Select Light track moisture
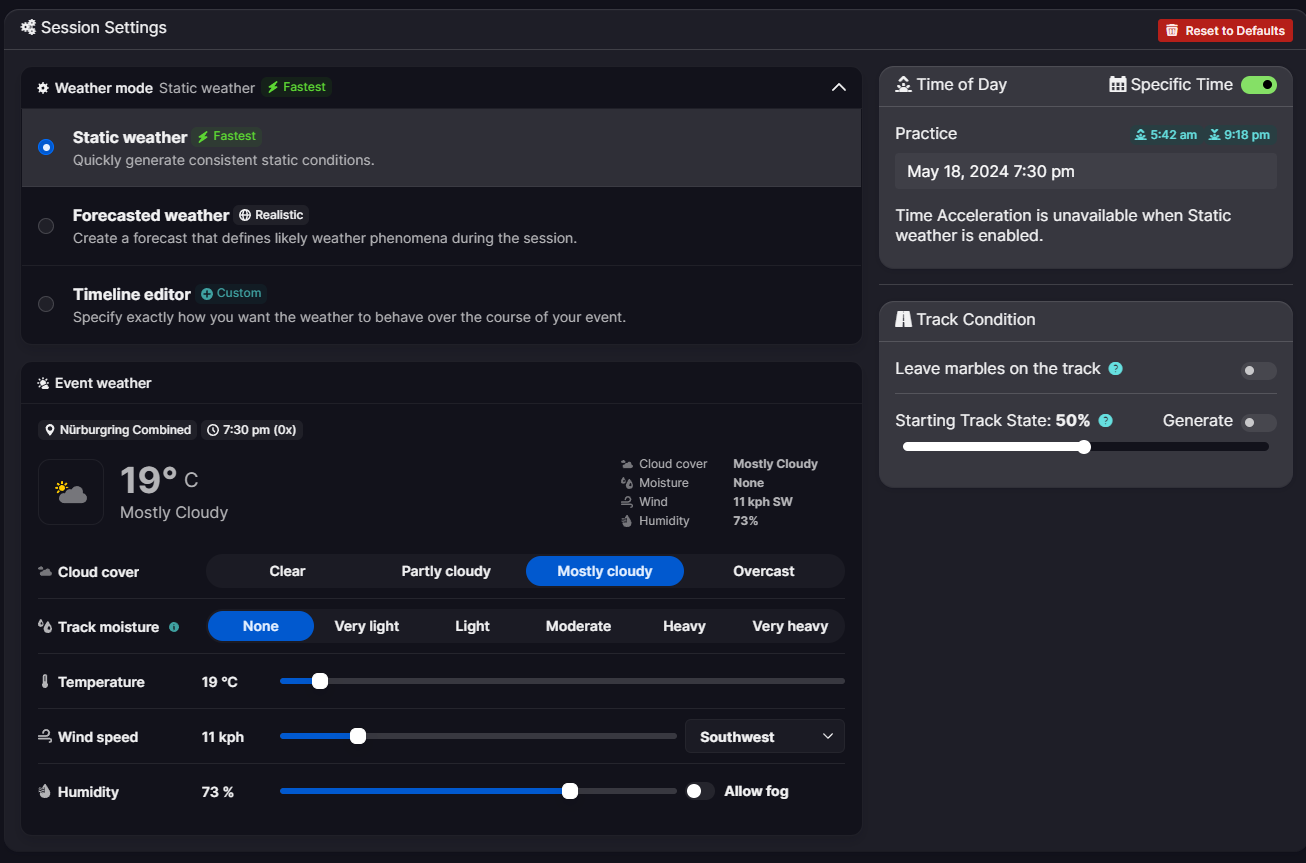 (472, 626)
